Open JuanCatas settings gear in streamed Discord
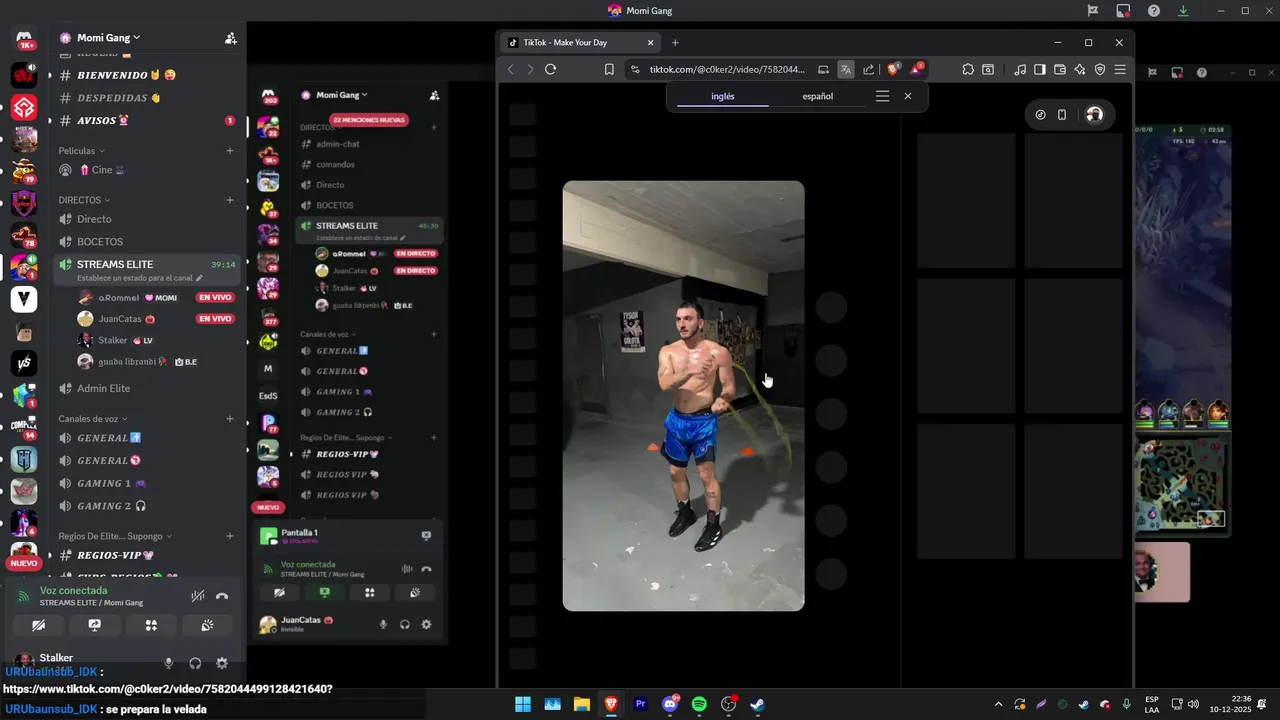 point(427,625)
